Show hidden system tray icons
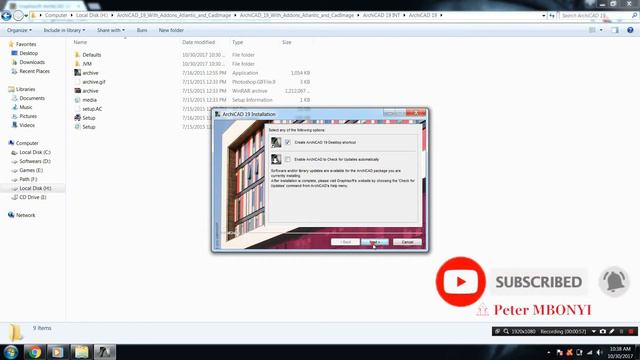The image size is (640, 360). (x=549, y=352)
